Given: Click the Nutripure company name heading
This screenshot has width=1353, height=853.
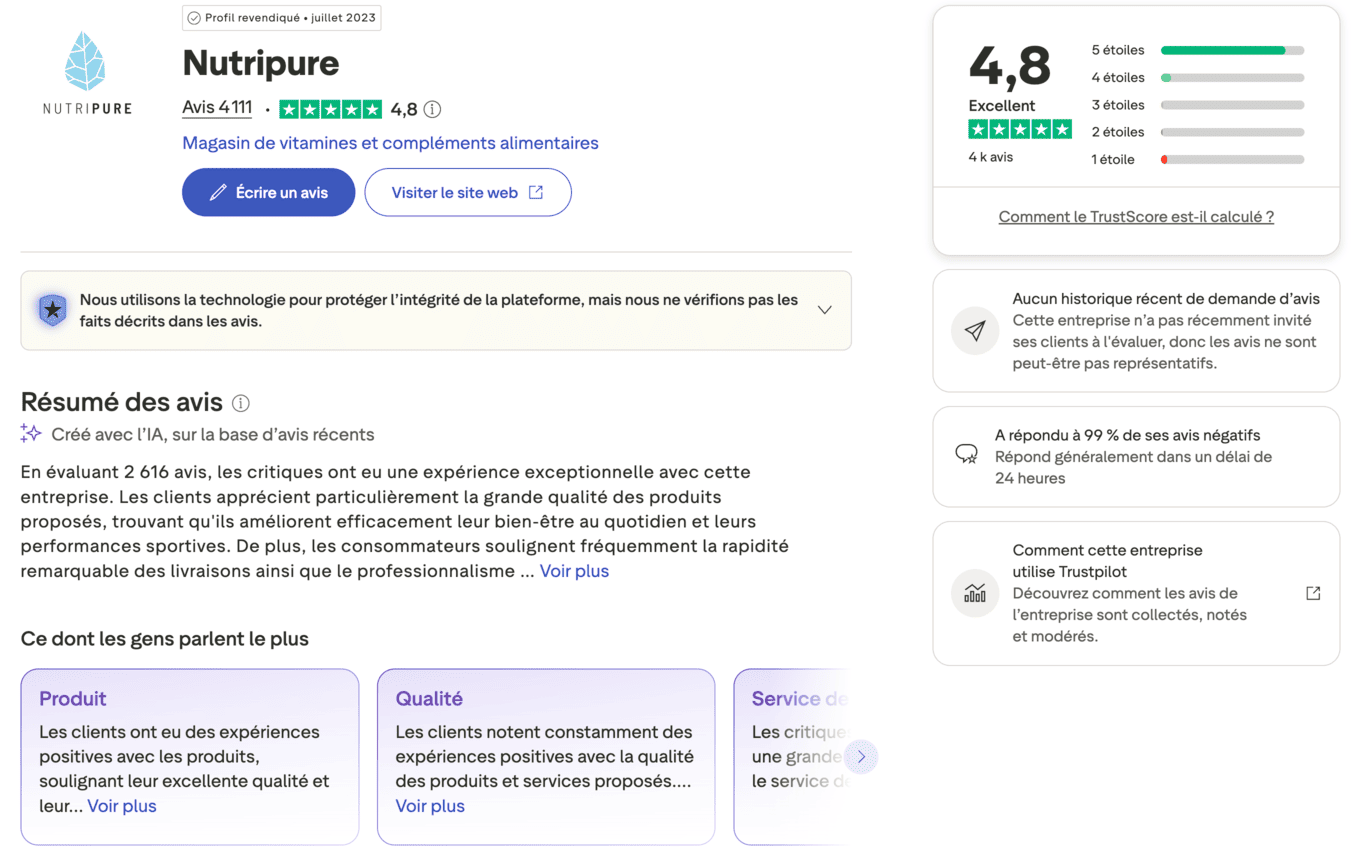Looking at the screenshot, I should coord(261,64).
